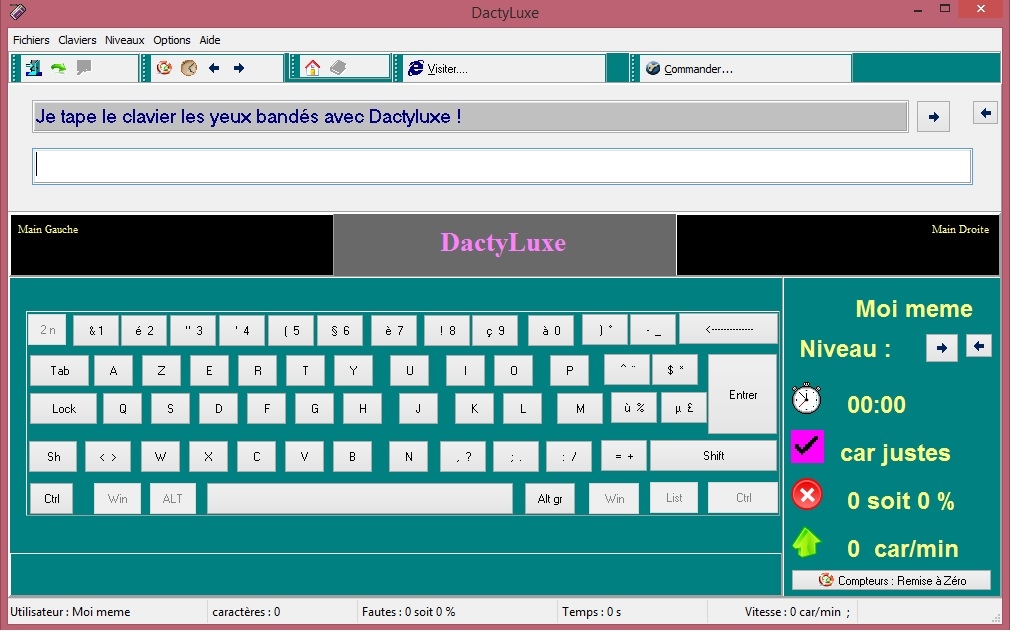Viewport: 1010px width, 632px height.
Task: Click the exit door icon in toolbar
Action: click(x=33, y=68)
